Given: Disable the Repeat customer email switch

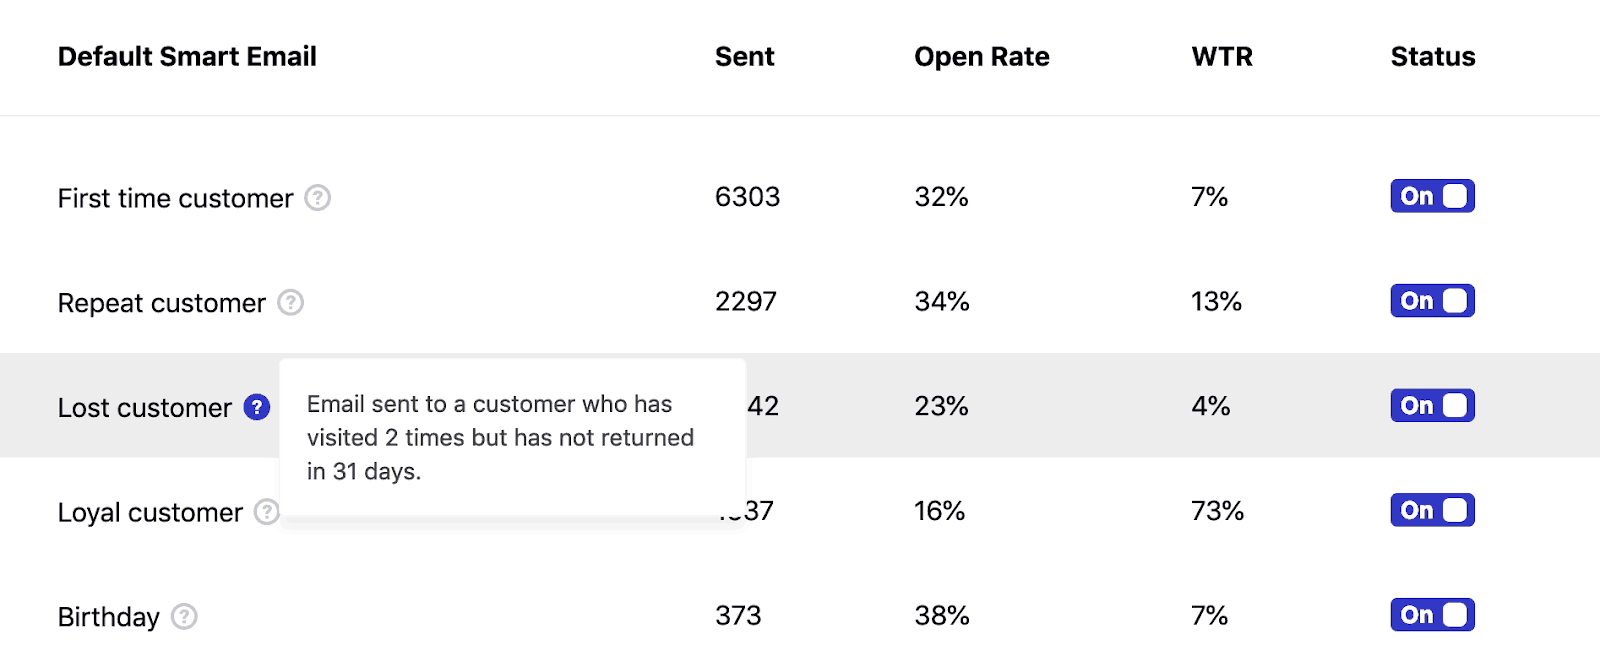Looking at the screenshot, I should point(1432,301).
